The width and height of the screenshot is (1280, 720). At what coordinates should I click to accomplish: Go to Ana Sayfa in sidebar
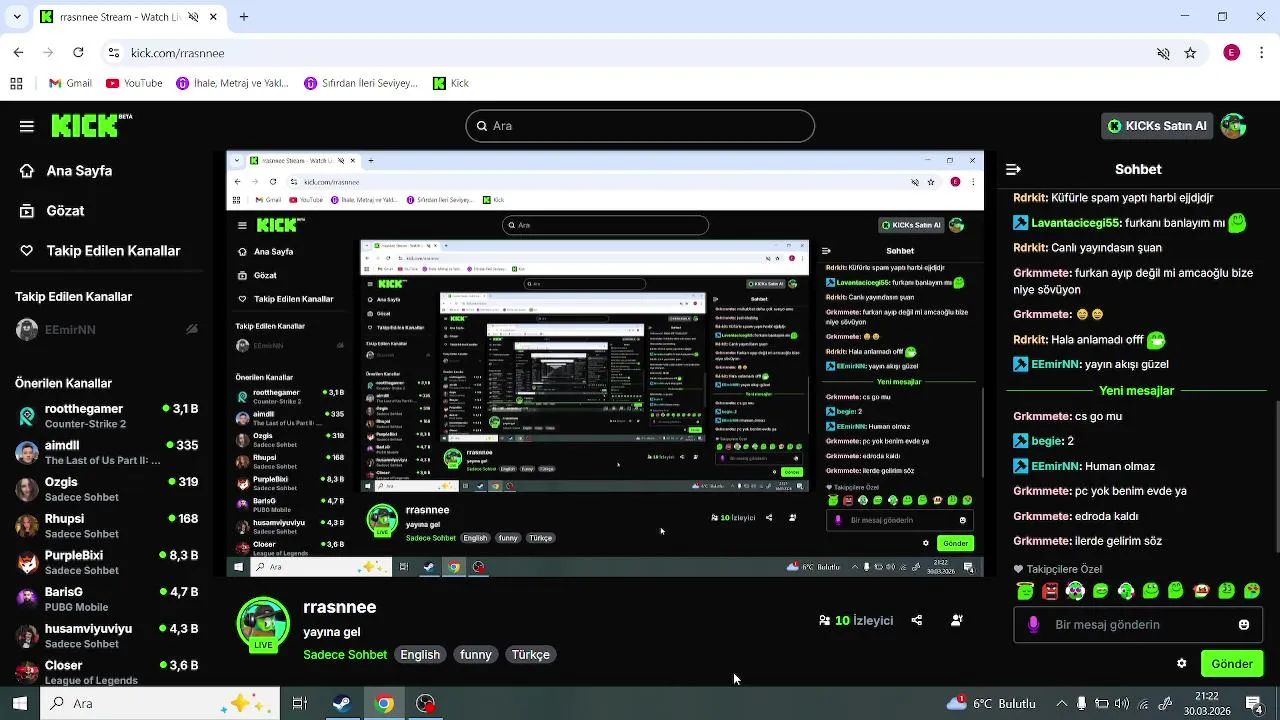click(x=66, y=171)
